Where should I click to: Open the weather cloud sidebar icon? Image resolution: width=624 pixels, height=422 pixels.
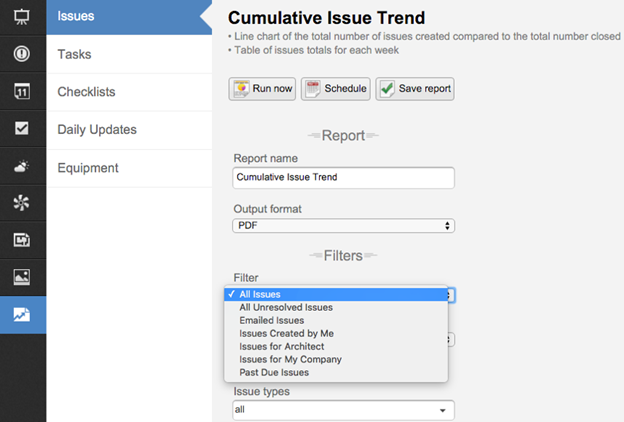tap(22, 166)
